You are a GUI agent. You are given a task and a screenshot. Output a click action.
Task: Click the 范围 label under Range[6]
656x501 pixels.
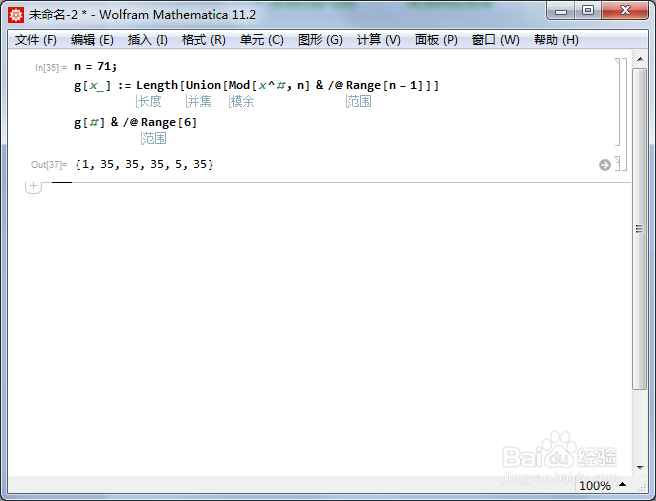click(154, 138)
